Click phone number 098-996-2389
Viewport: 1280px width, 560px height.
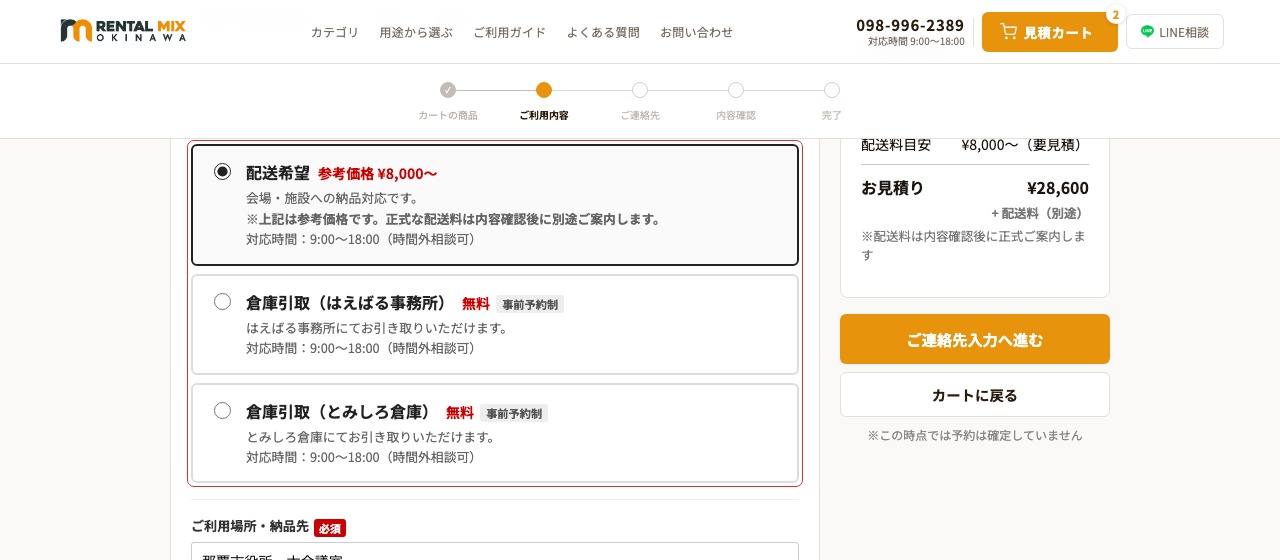click(910, 25)
